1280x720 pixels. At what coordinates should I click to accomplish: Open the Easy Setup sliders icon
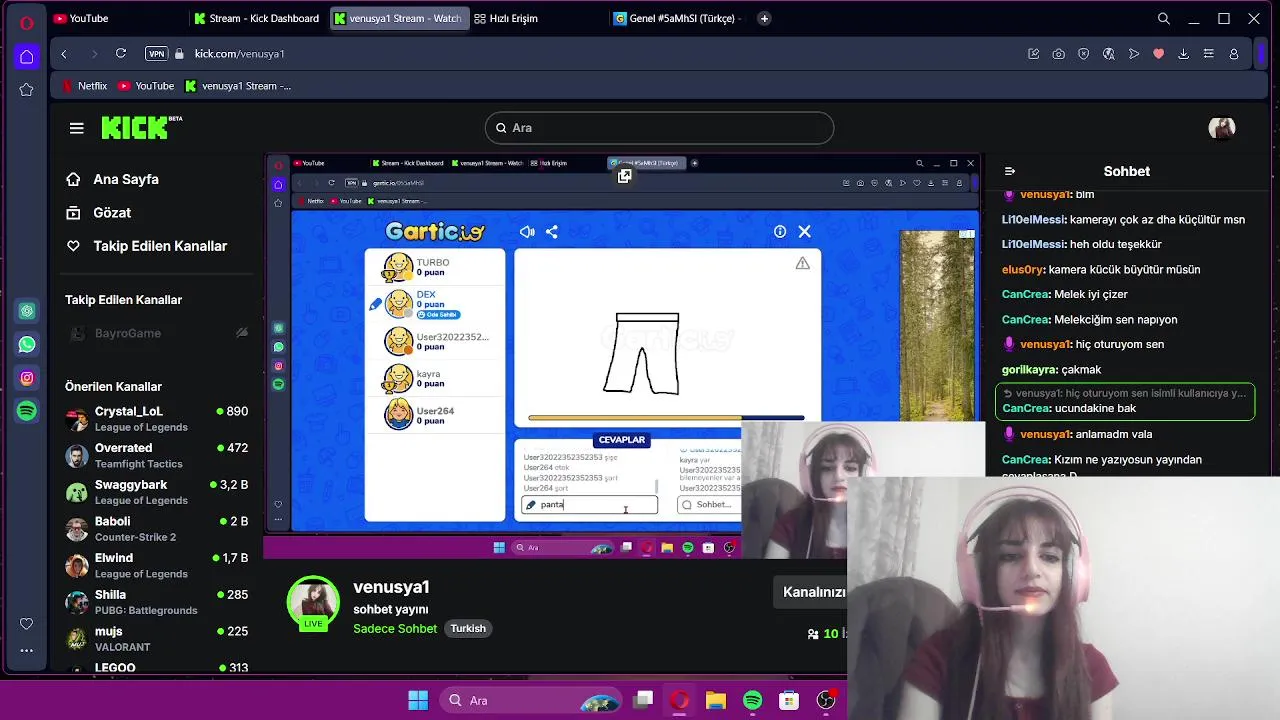1209,54
